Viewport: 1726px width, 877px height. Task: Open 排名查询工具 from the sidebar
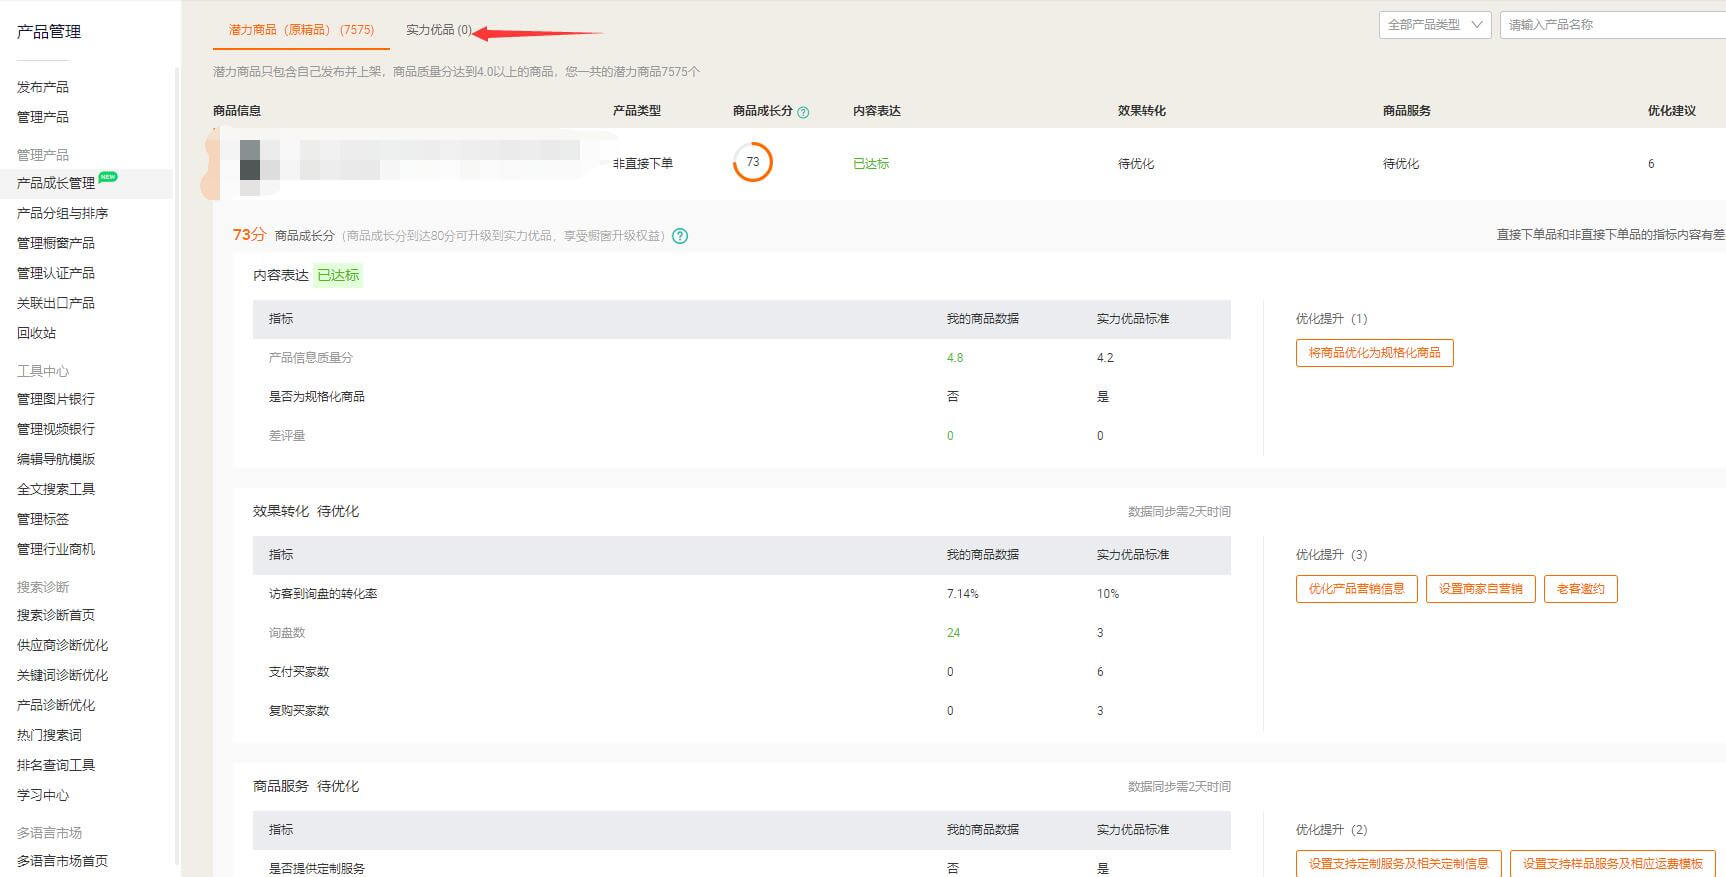[x=56, y=765]
